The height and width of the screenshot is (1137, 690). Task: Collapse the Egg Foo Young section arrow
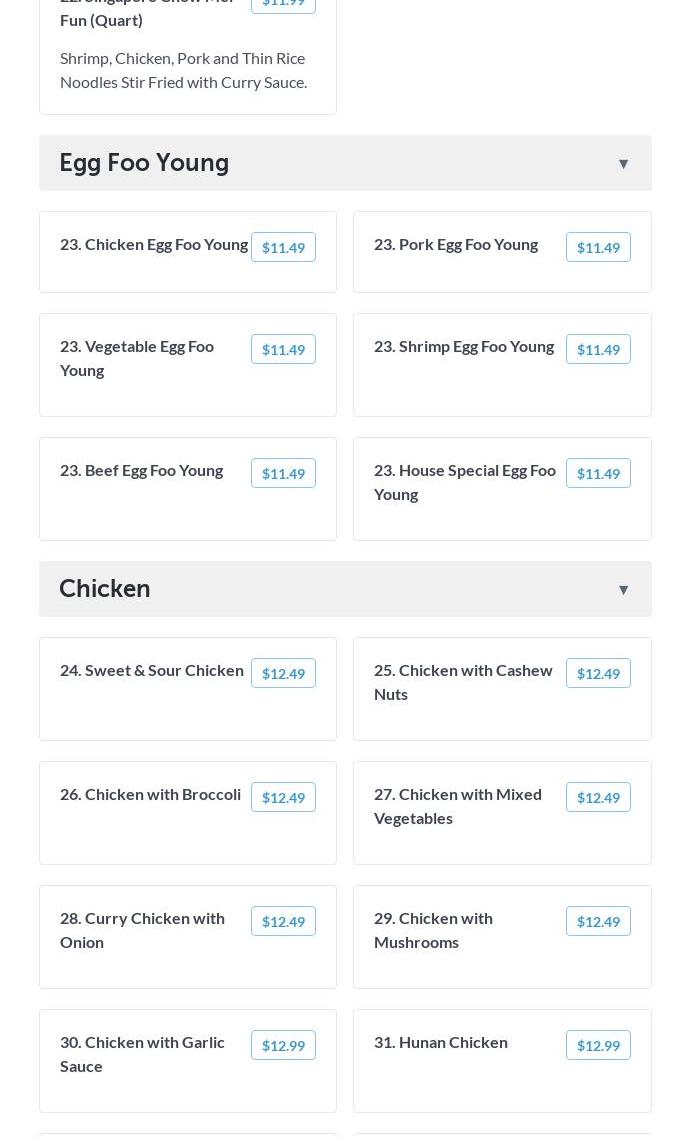pos(623,164)
